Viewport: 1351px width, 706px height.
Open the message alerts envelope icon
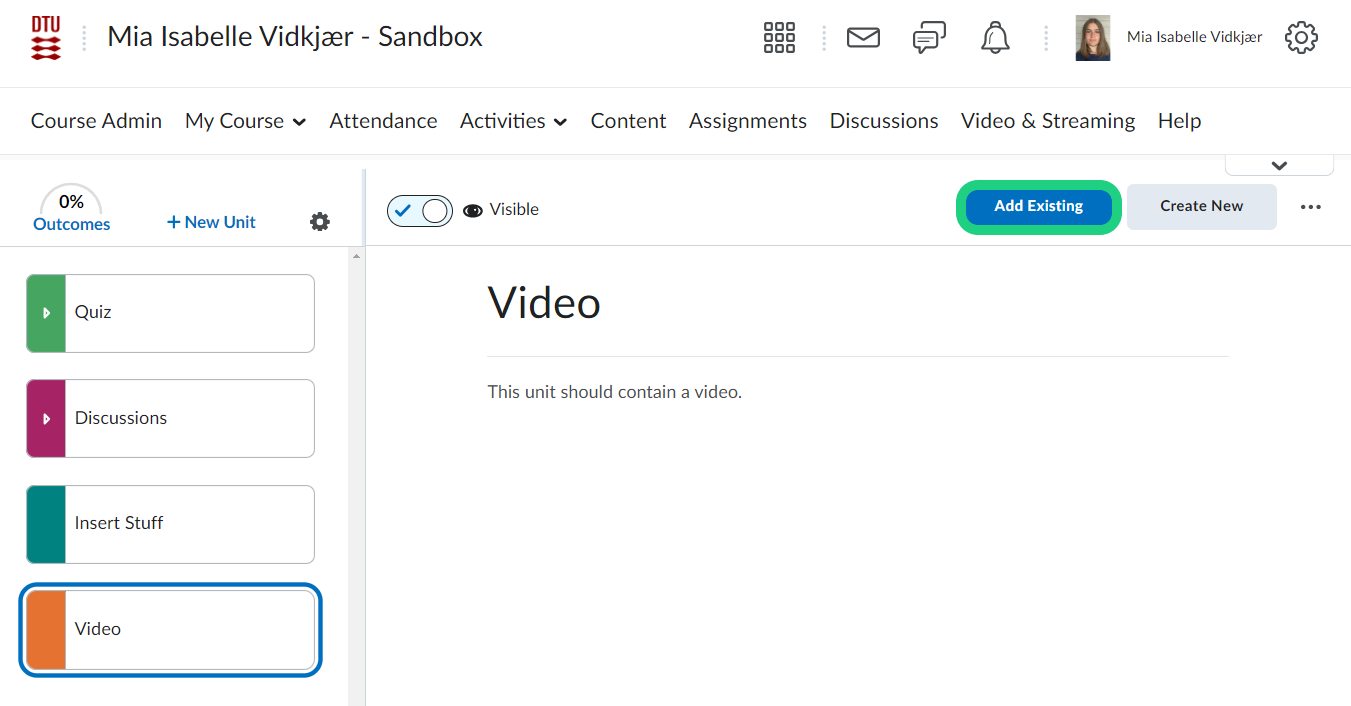point(863,38)
